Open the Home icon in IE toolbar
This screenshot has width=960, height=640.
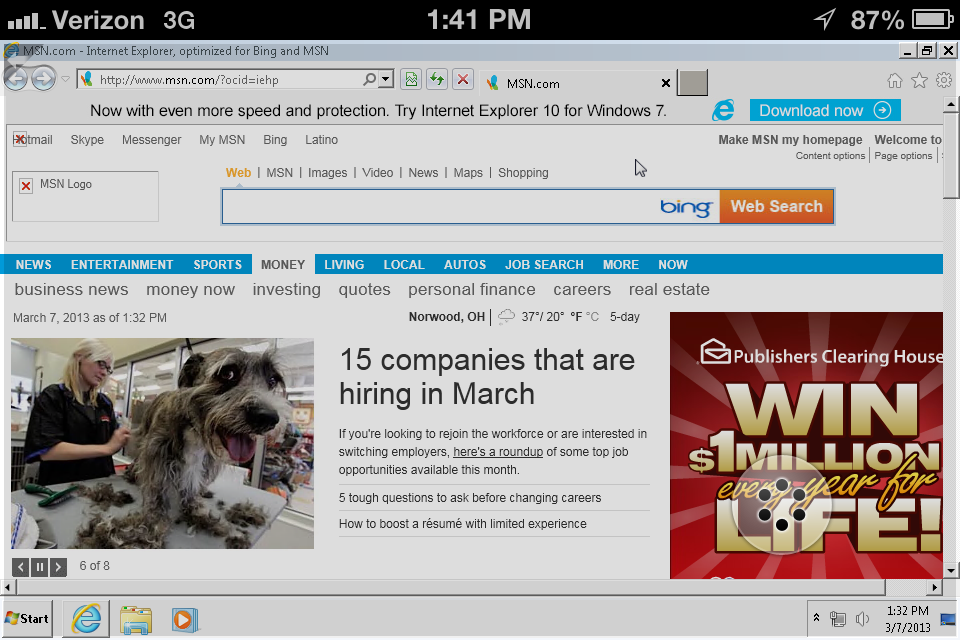tap(894, 80)
